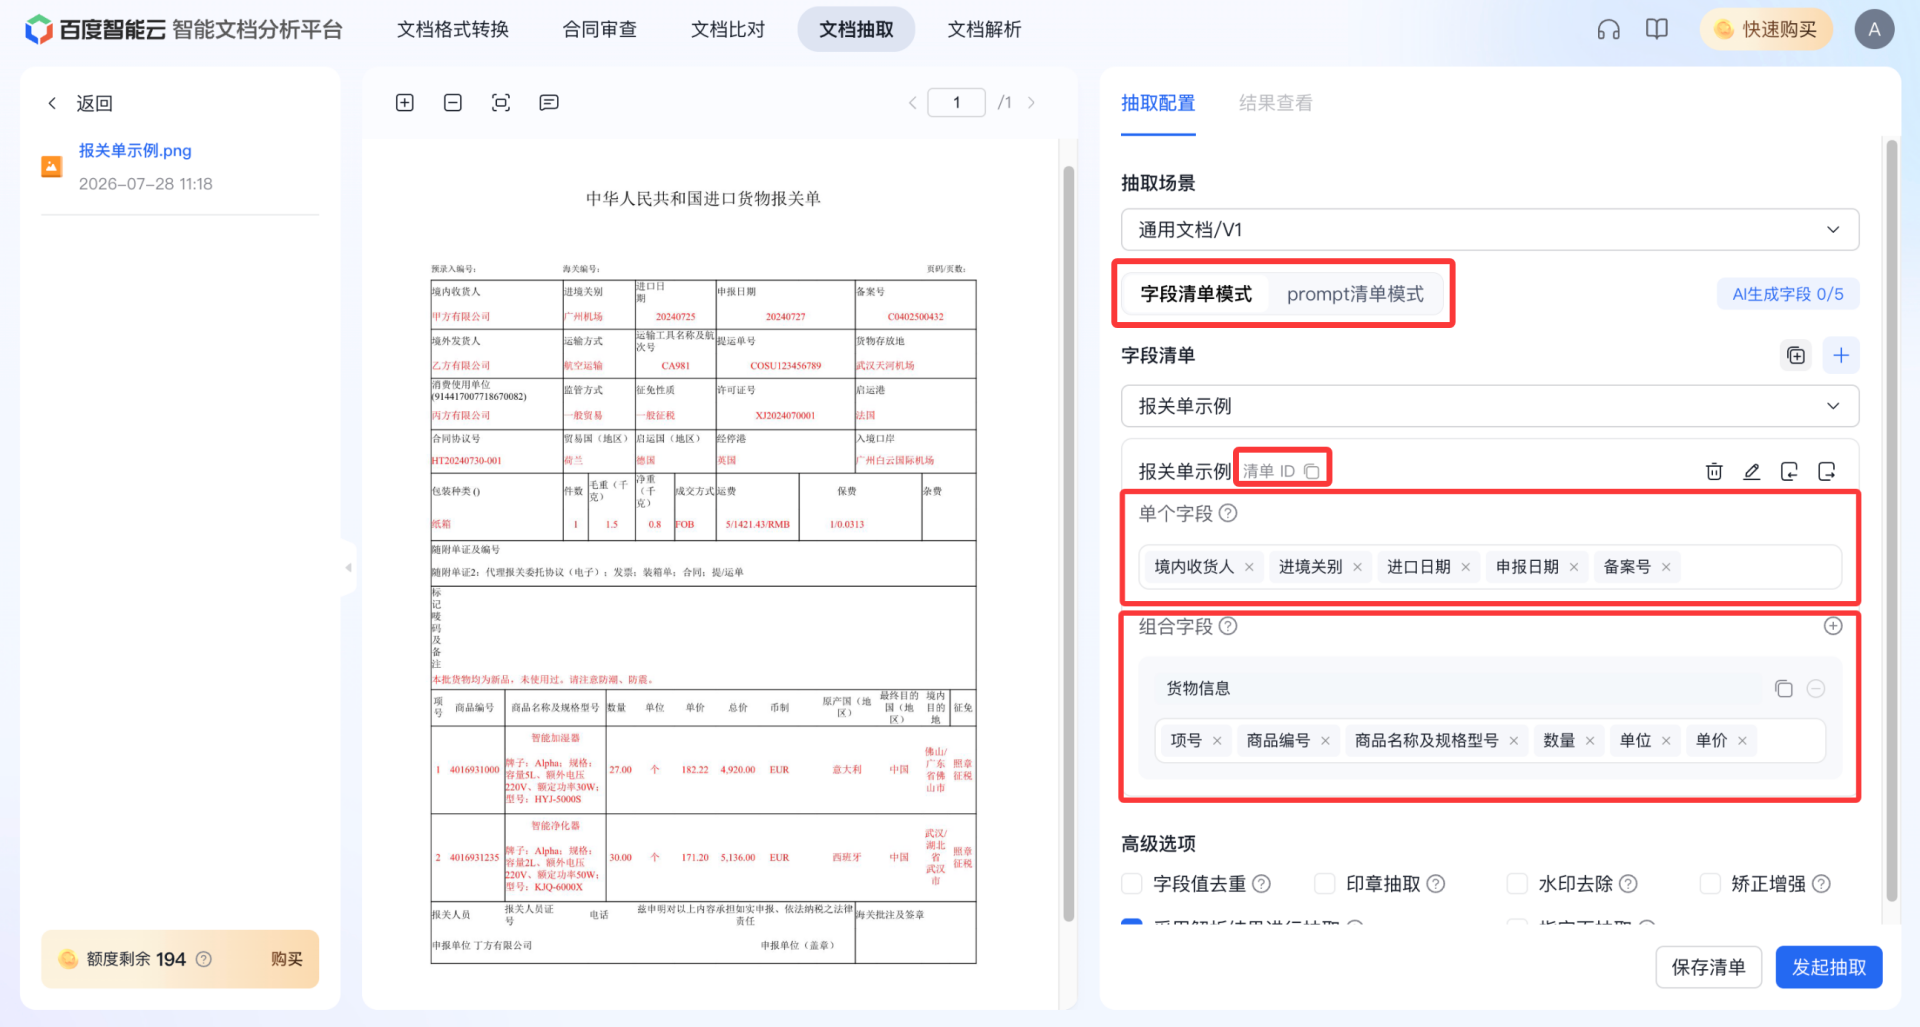Click 返回 link
1920x1027 pixels.
[x=94, y=103]
